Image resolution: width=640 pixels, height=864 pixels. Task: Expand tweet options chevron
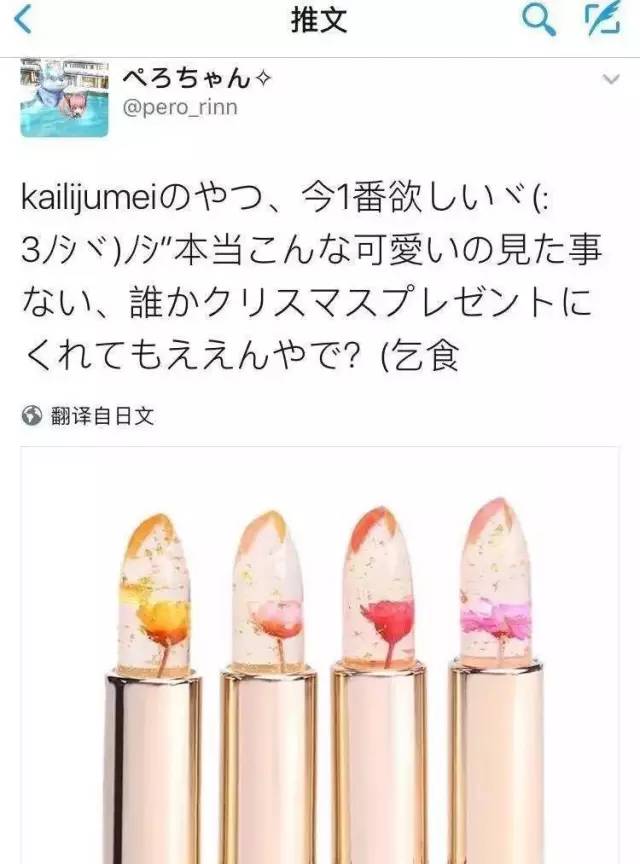pos(611,80)
